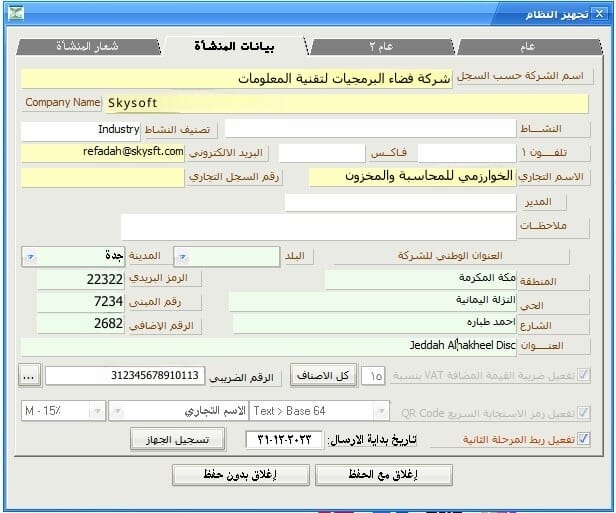Click the البريد الالكتروني label
This screenshot has height=513, width=616.
[228, 153]
